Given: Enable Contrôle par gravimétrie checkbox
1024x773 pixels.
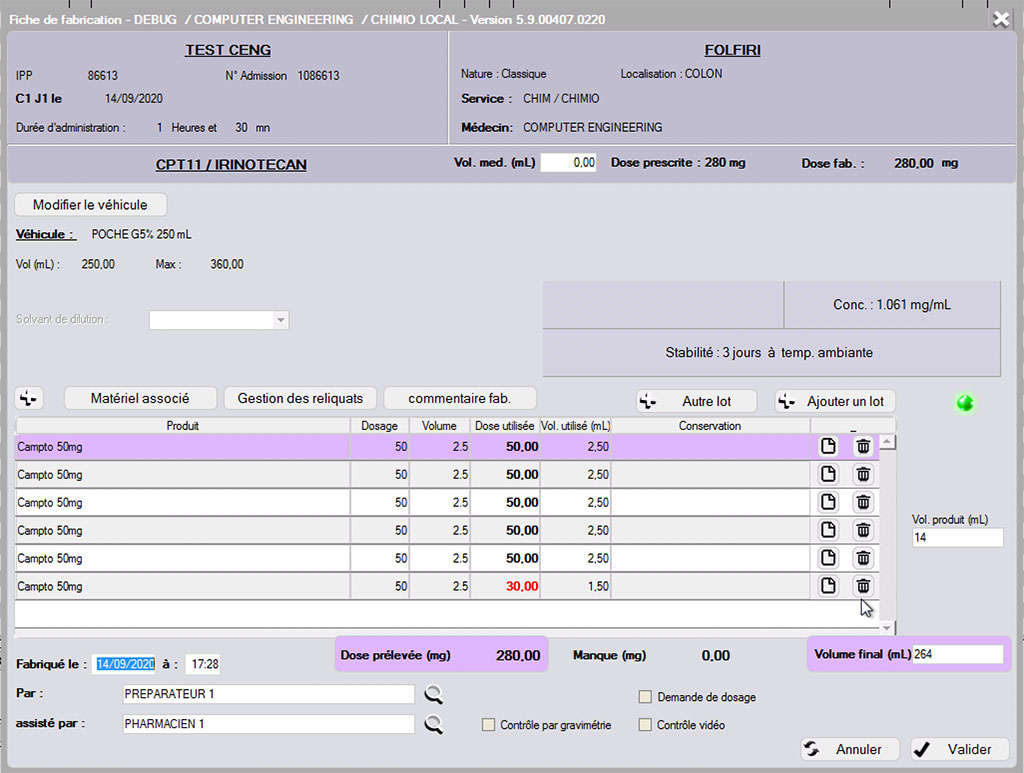Looking at the screenshot, I should coord(489,725).
